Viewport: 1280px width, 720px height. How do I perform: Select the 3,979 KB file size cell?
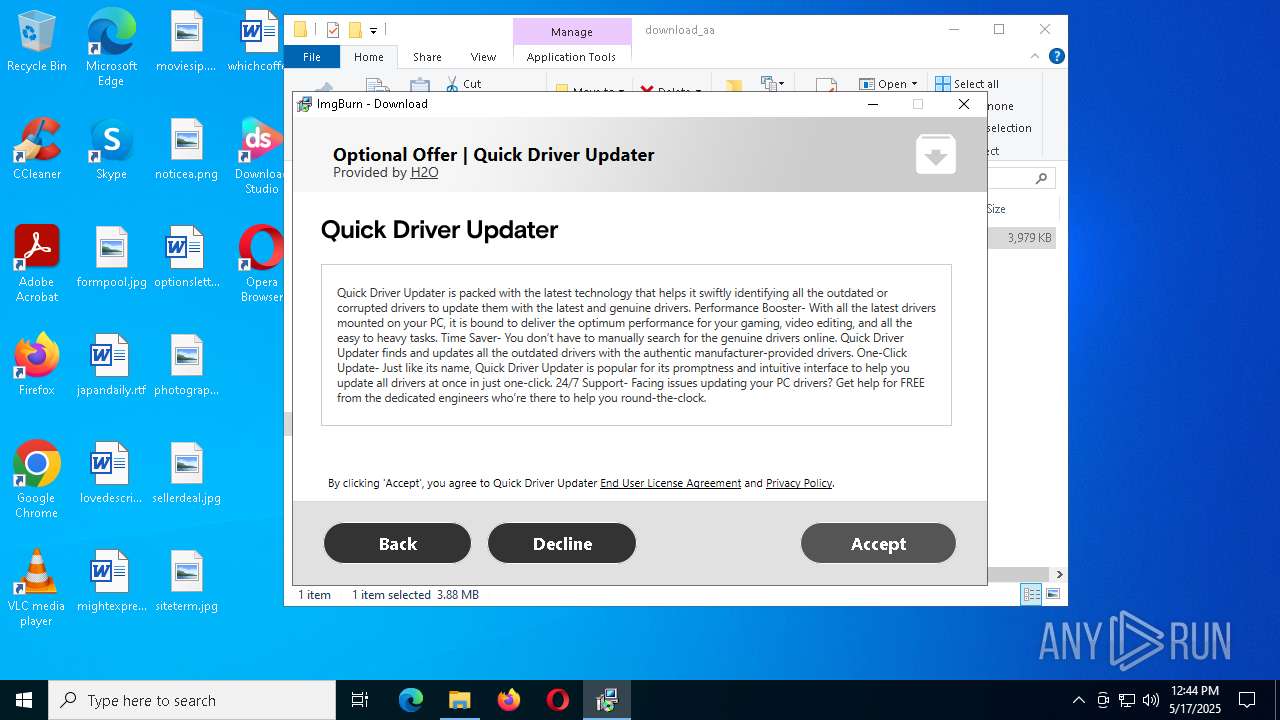point(1029,238)
